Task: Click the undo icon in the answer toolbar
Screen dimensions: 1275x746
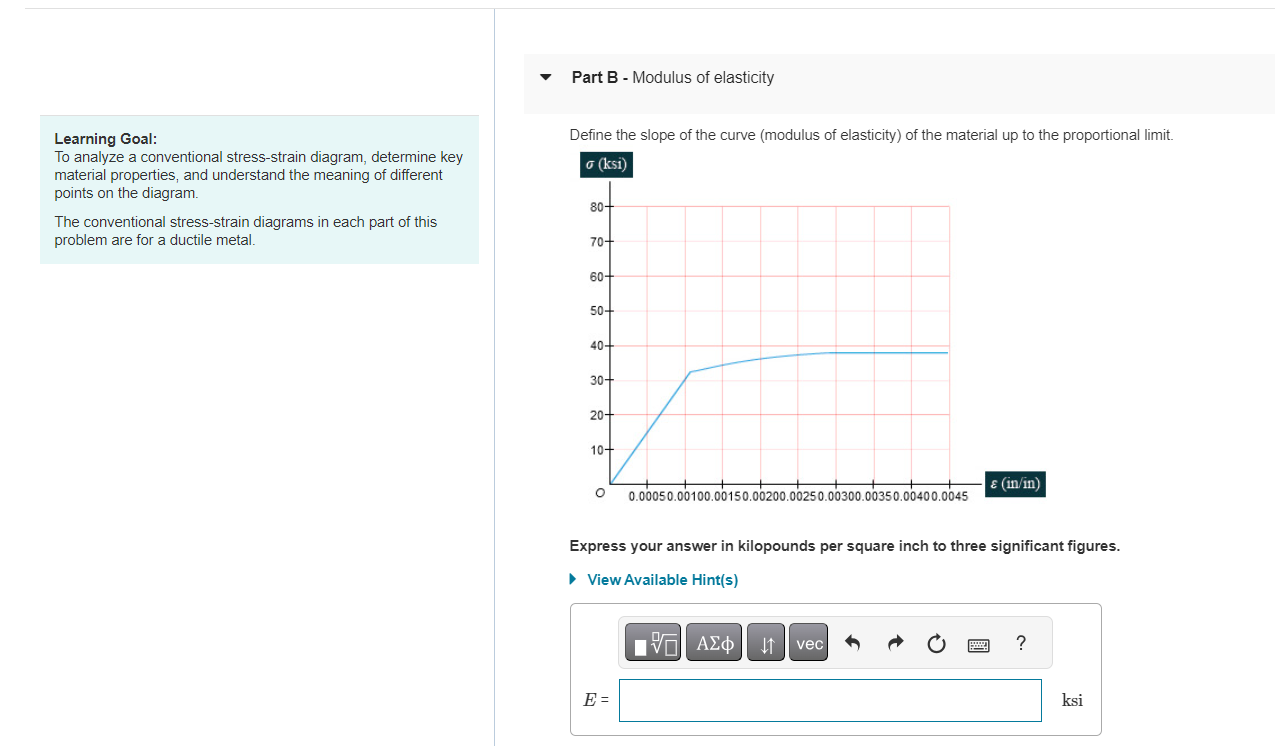Action: click(852, 643)
